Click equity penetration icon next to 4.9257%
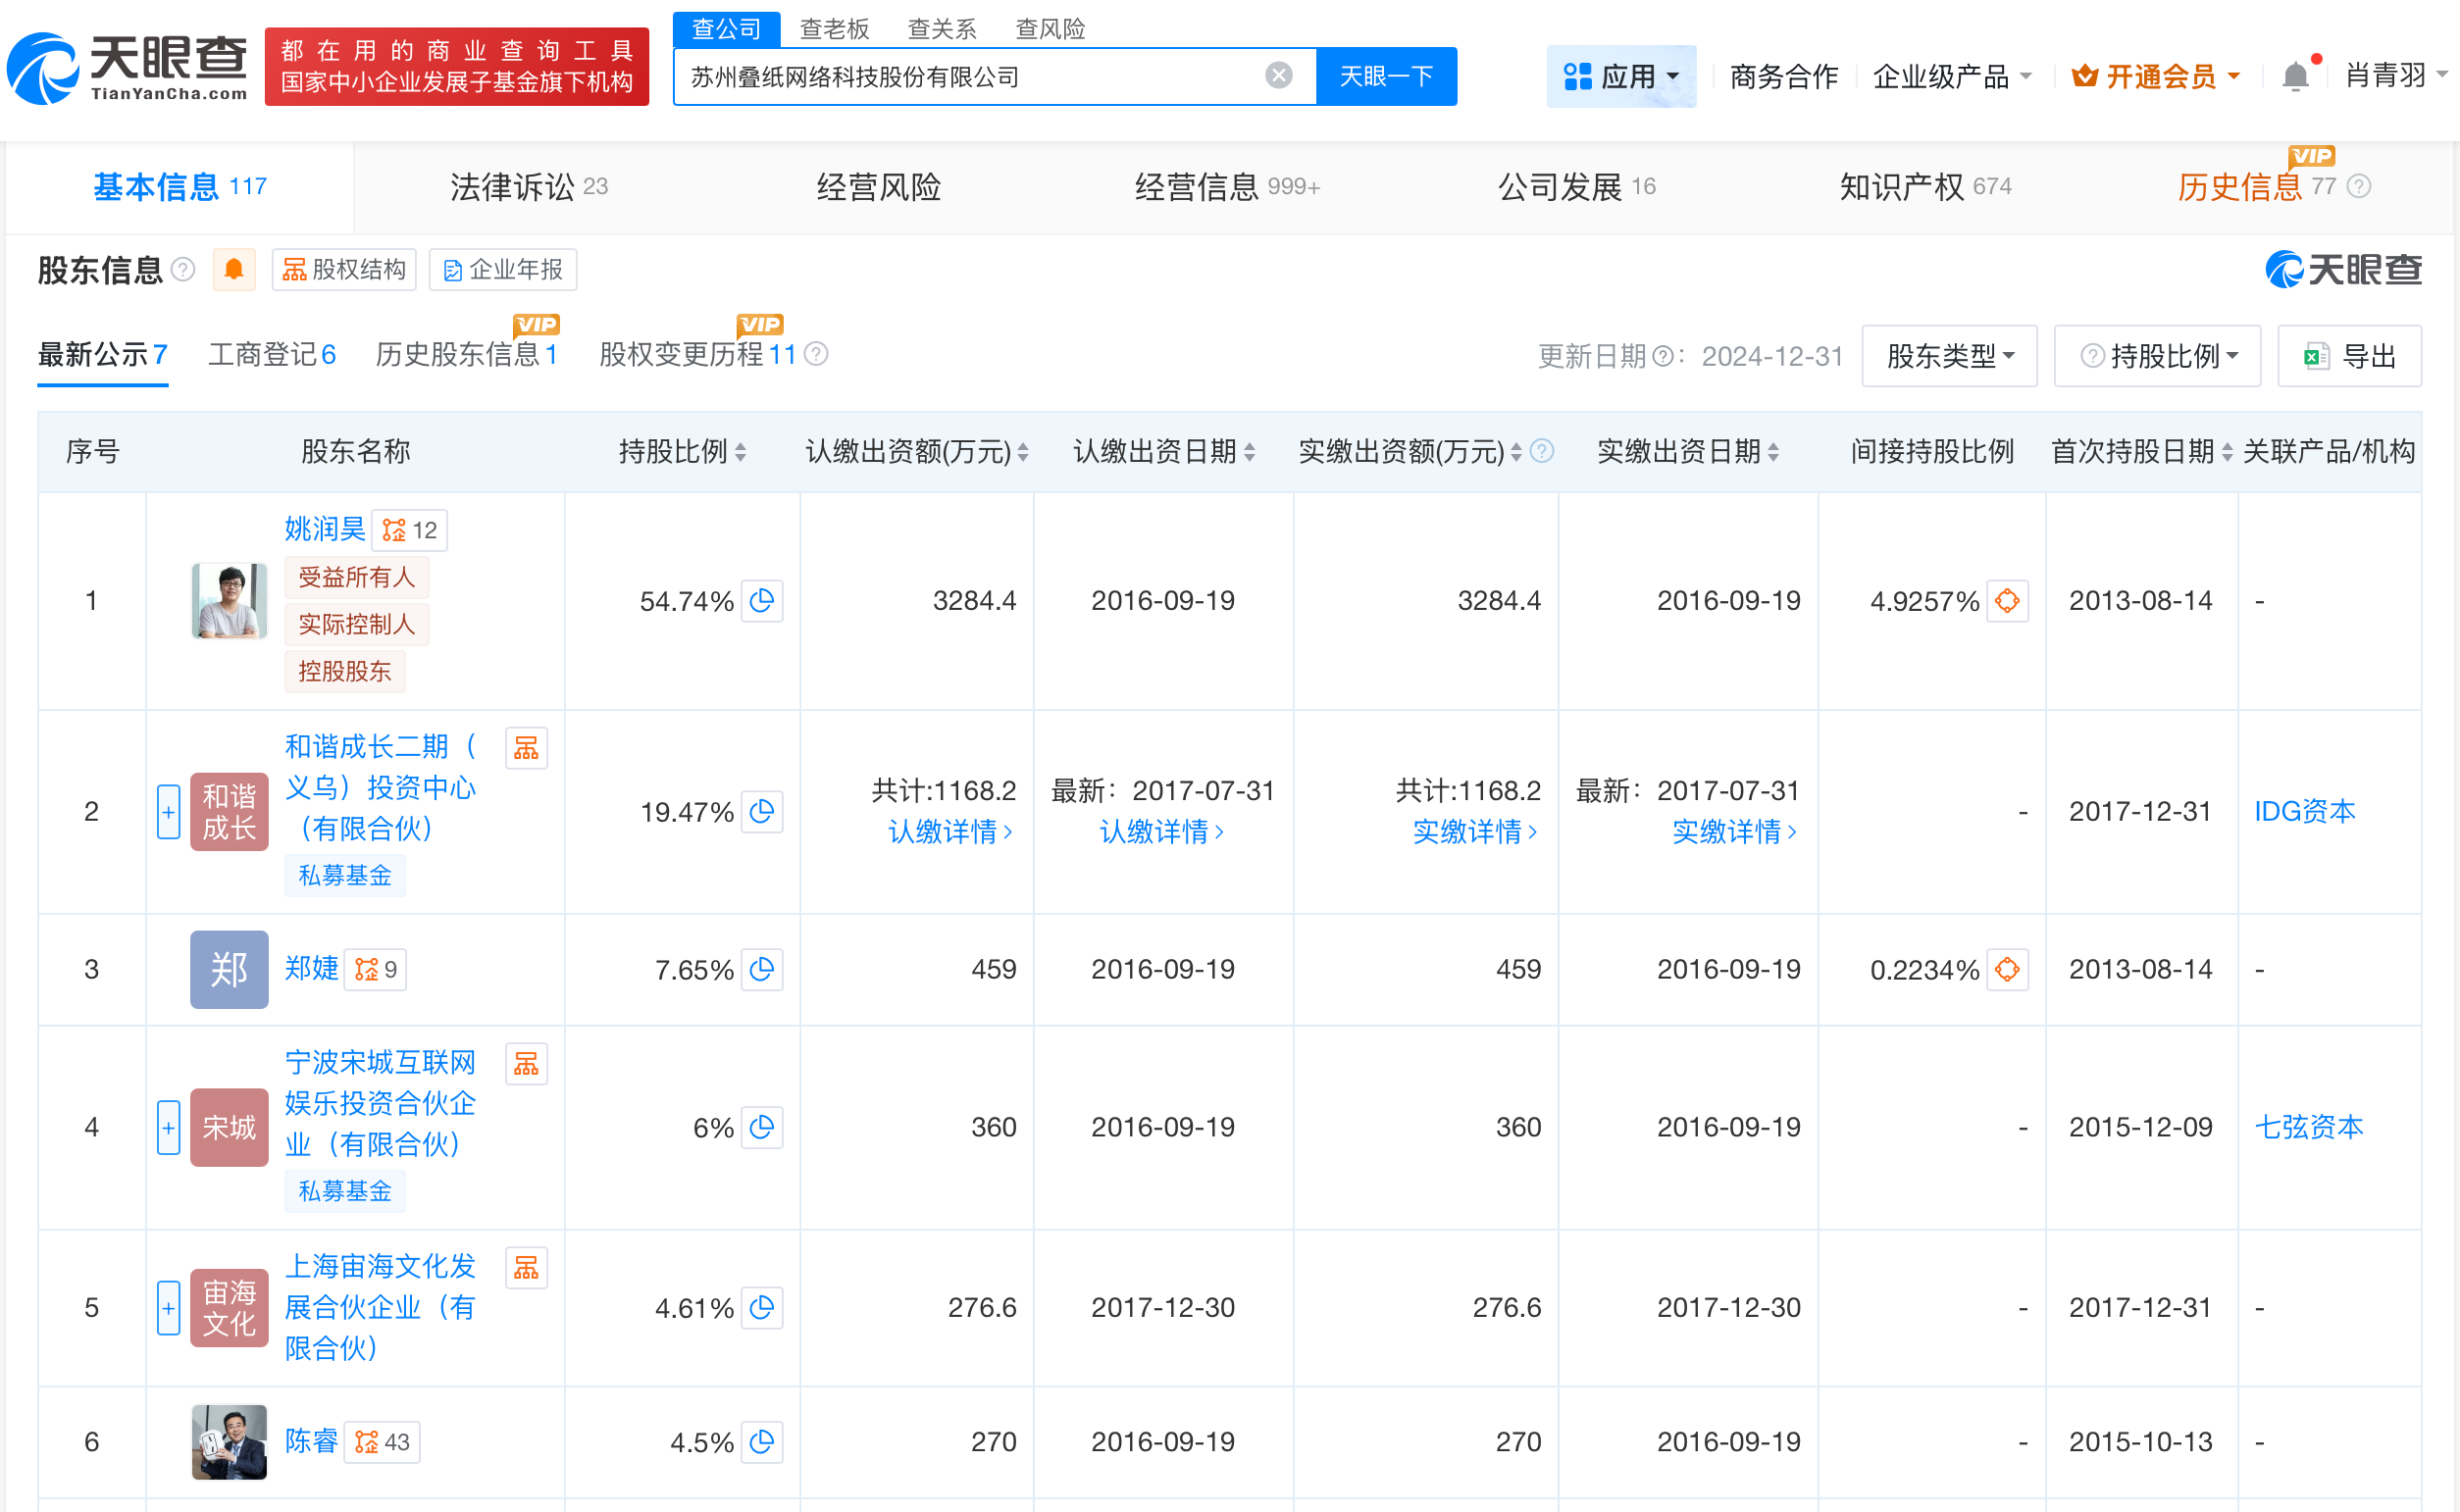The image size is (2460, 1512). (2007, 601)
